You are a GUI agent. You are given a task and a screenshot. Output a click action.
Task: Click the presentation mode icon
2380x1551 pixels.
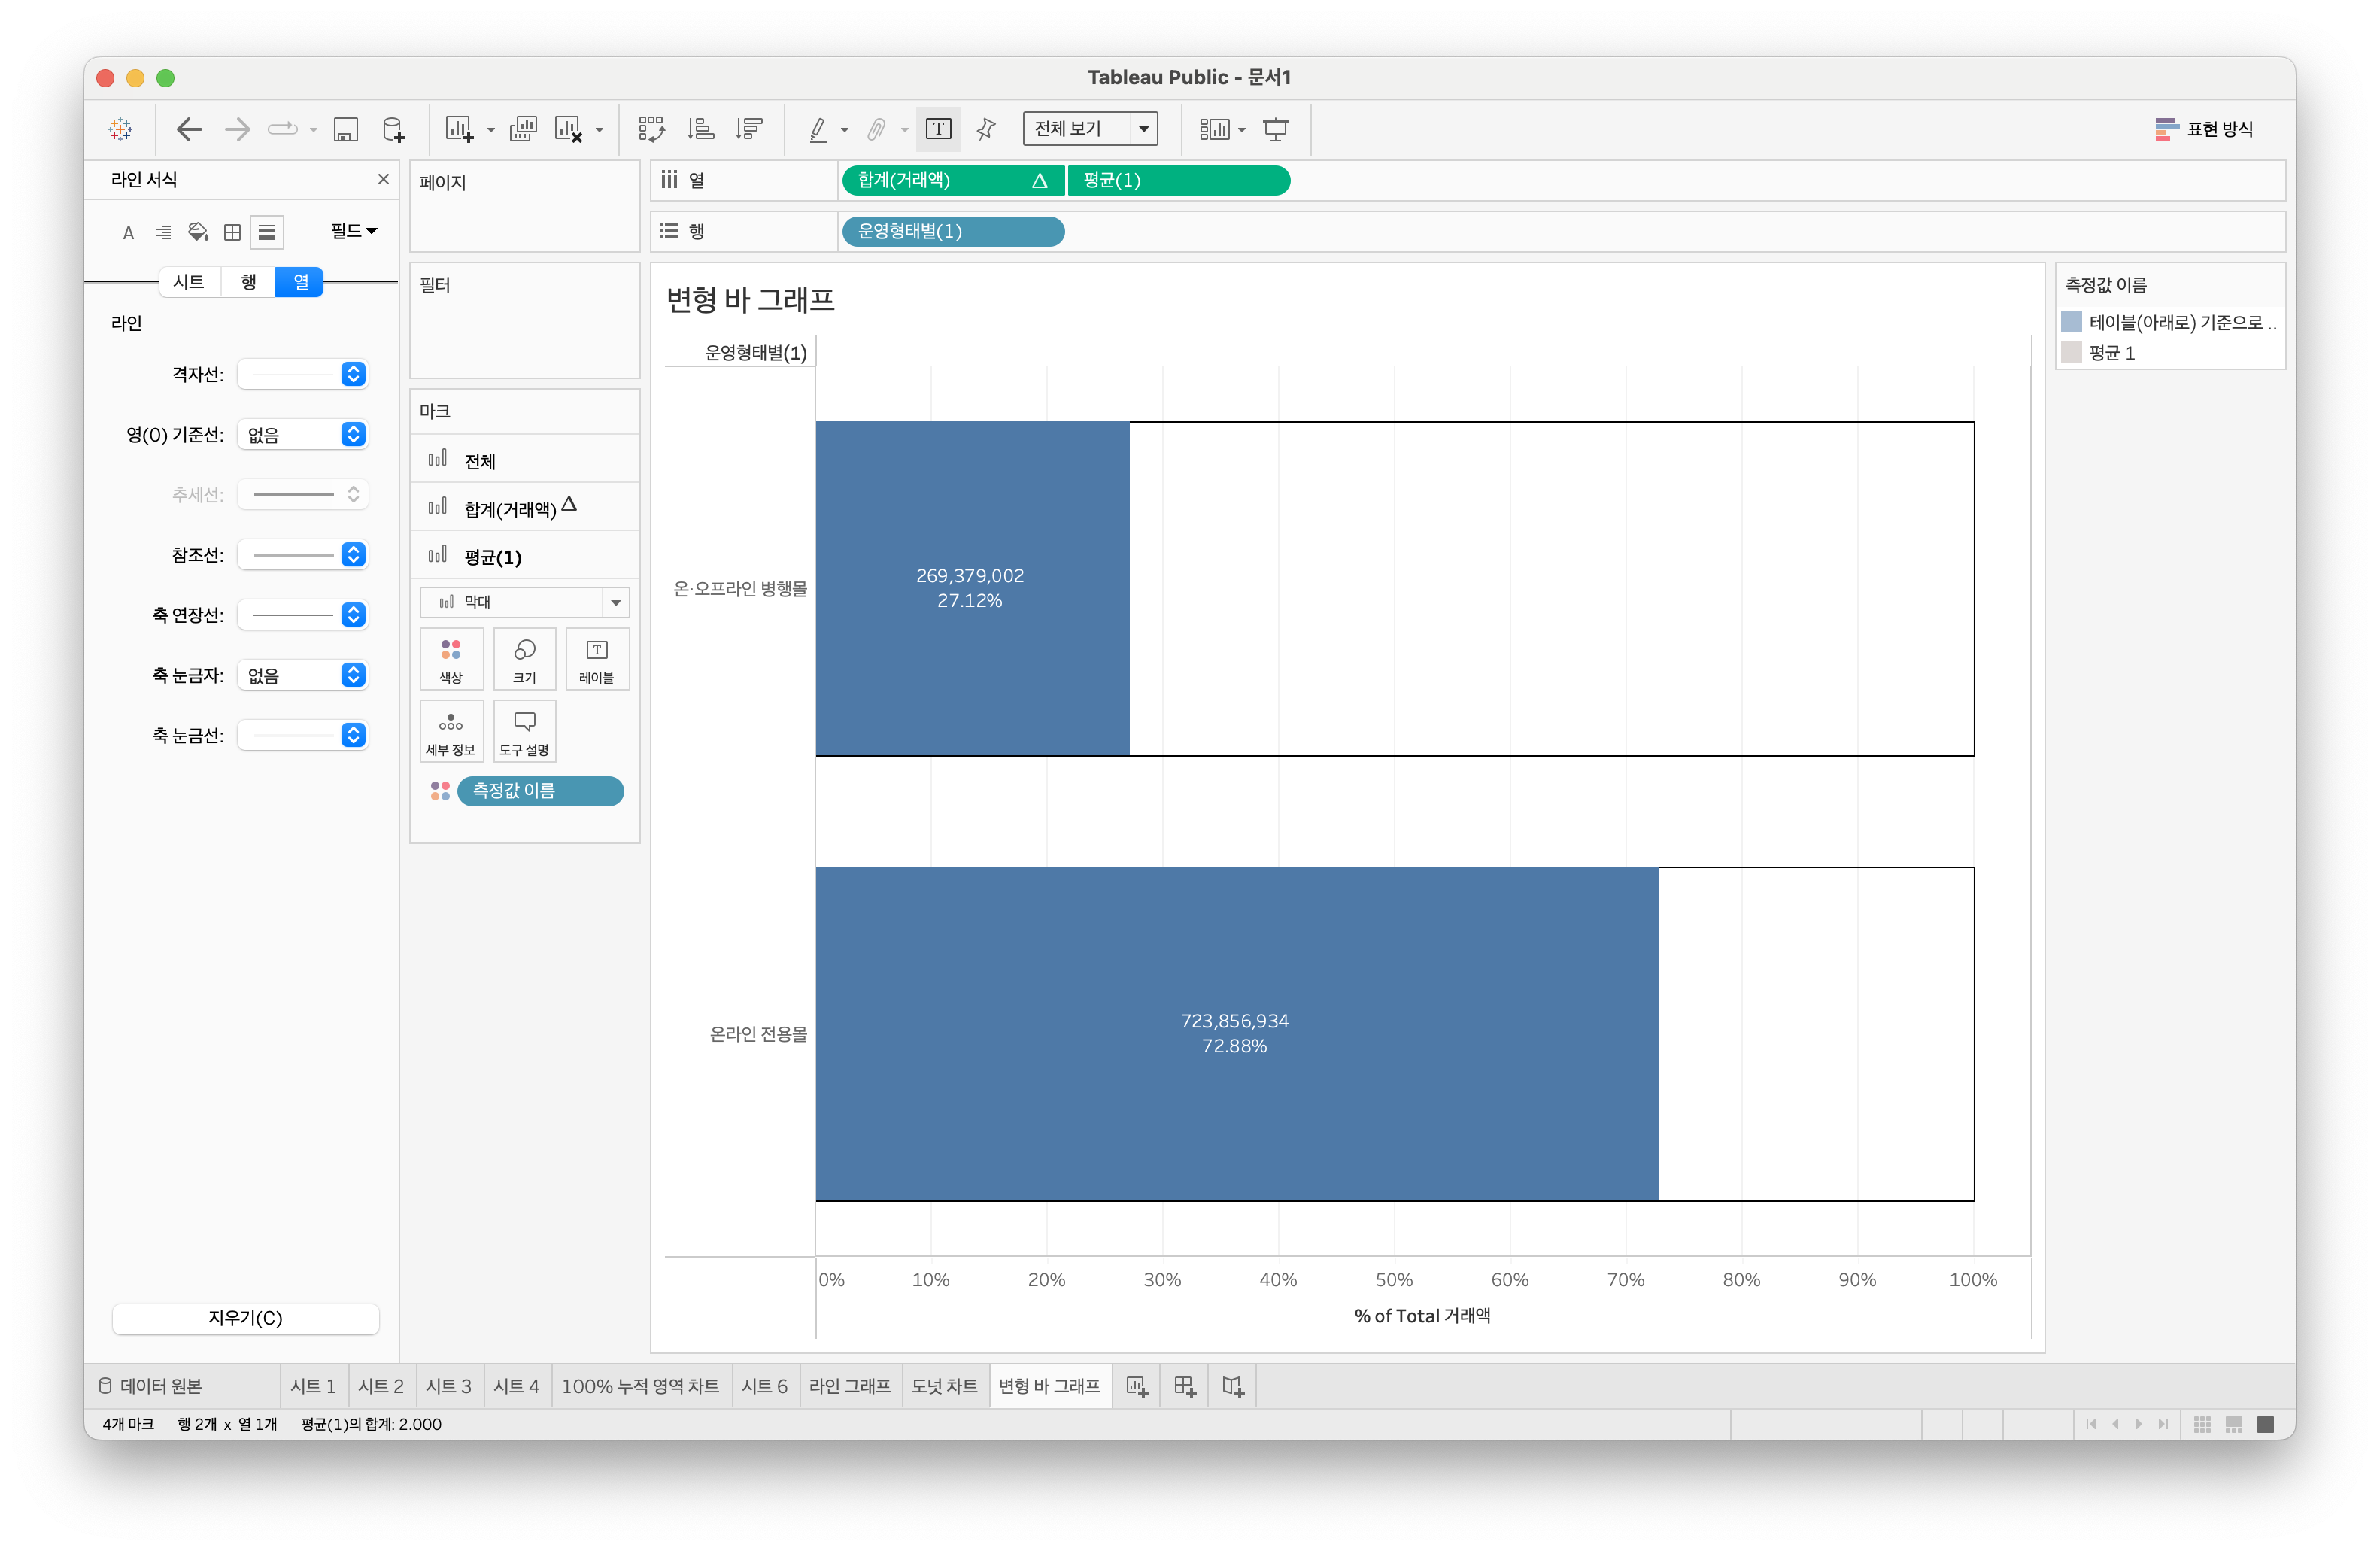(1275, 129)
